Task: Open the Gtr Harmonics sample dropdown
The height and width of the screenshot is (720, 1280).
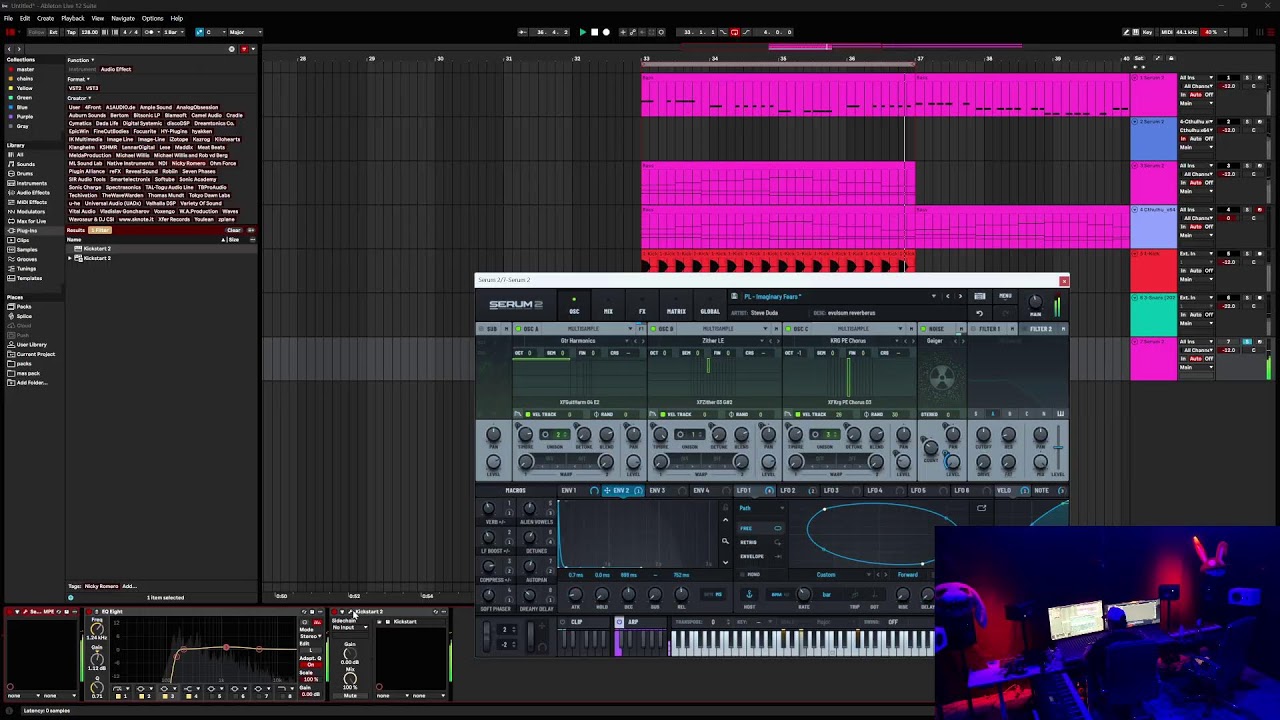Action: 577,341
